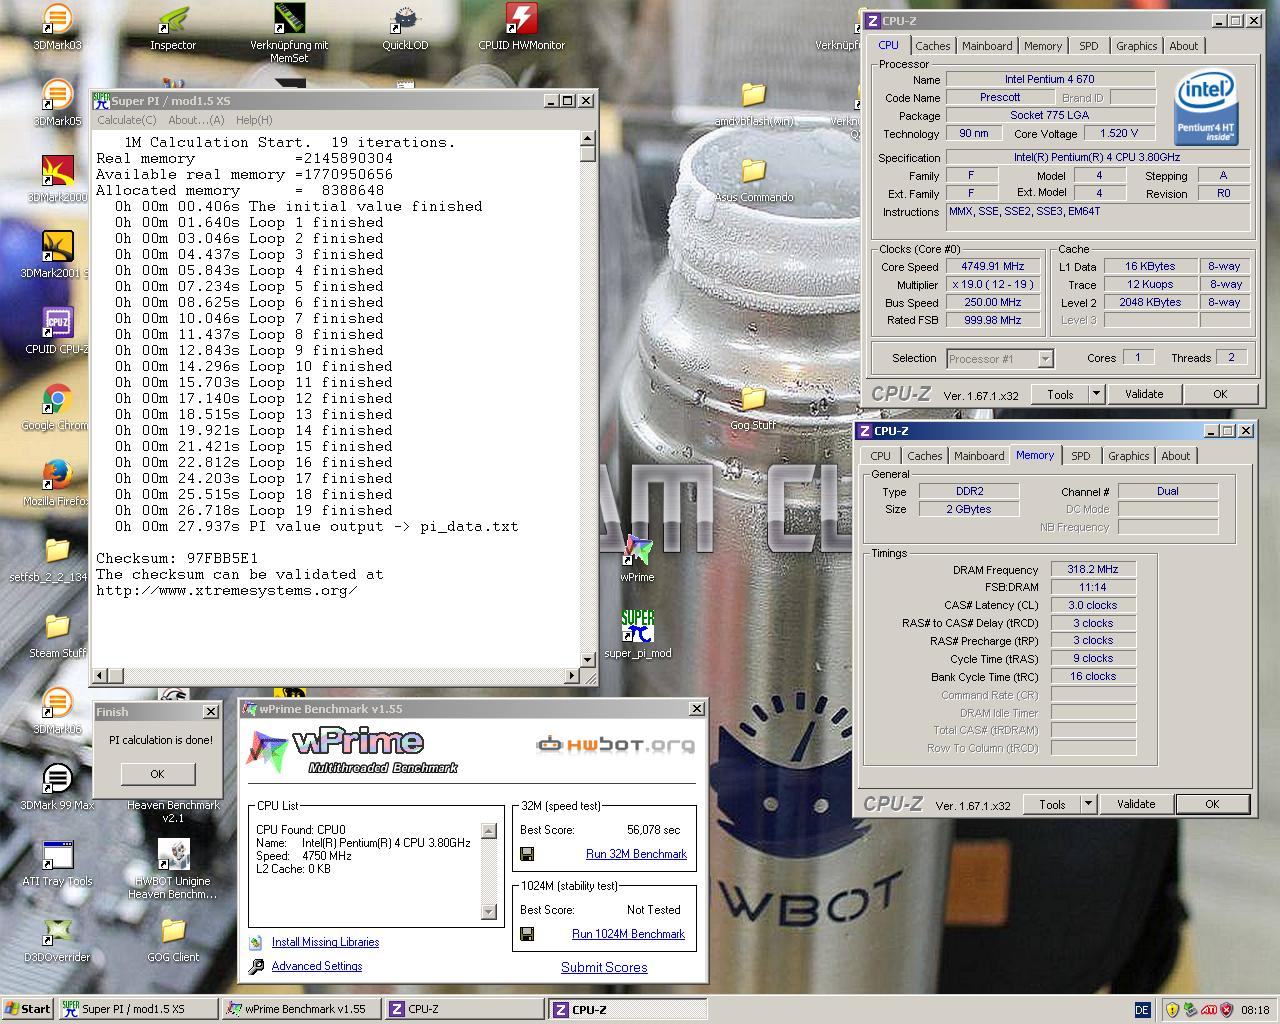Open the Help menu in Super PI
Screen dimensions: 1280x1024
coord(254,120)
